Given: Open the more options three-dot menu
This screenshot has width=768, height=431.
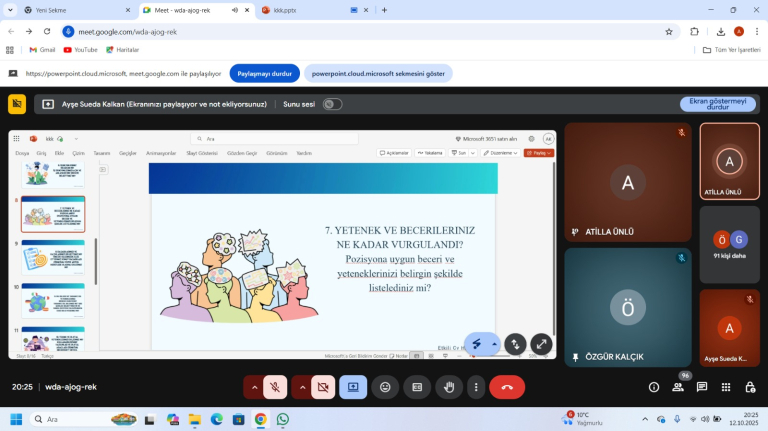Looking at the screenshot, I should click(475, 387).
